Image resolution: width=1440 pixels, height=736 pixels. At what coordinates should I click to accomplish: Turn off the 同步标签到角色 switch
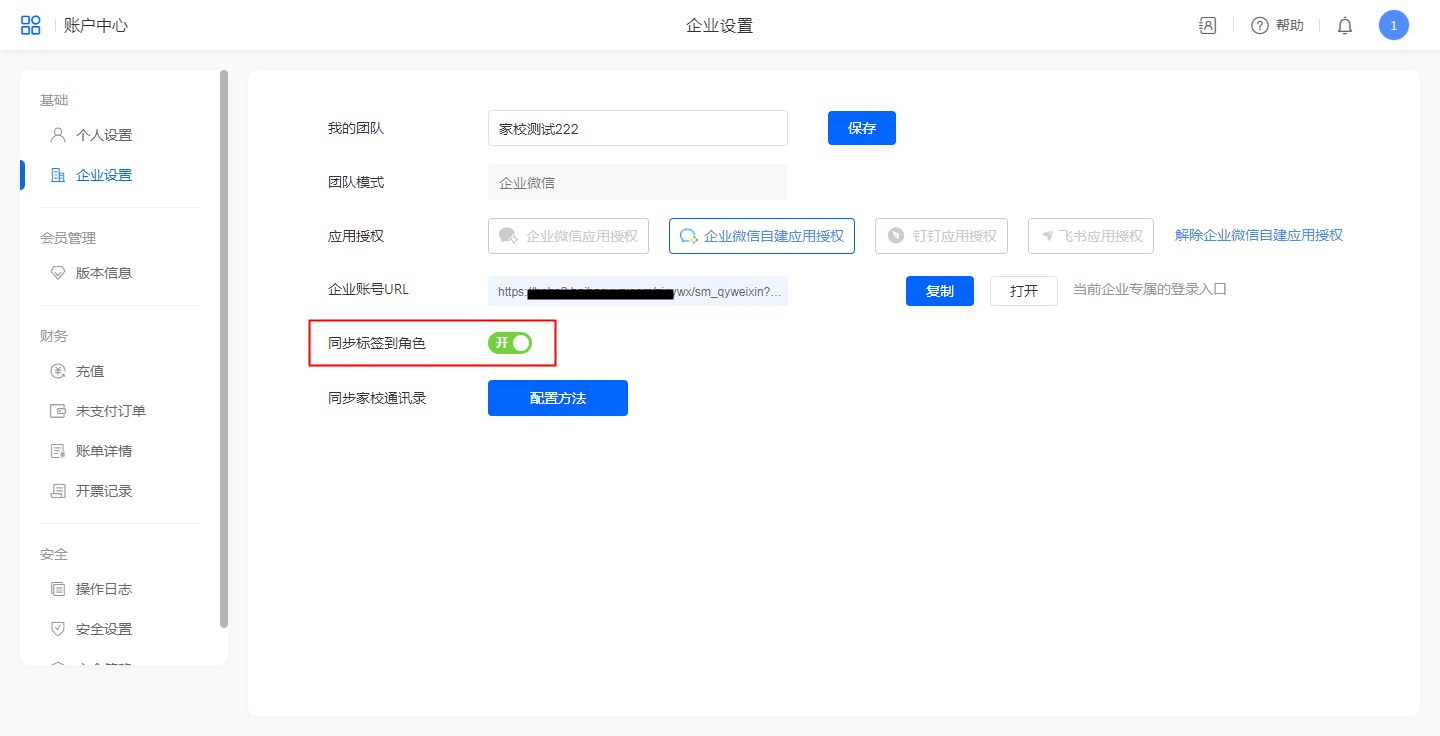[x=510, y=343]
